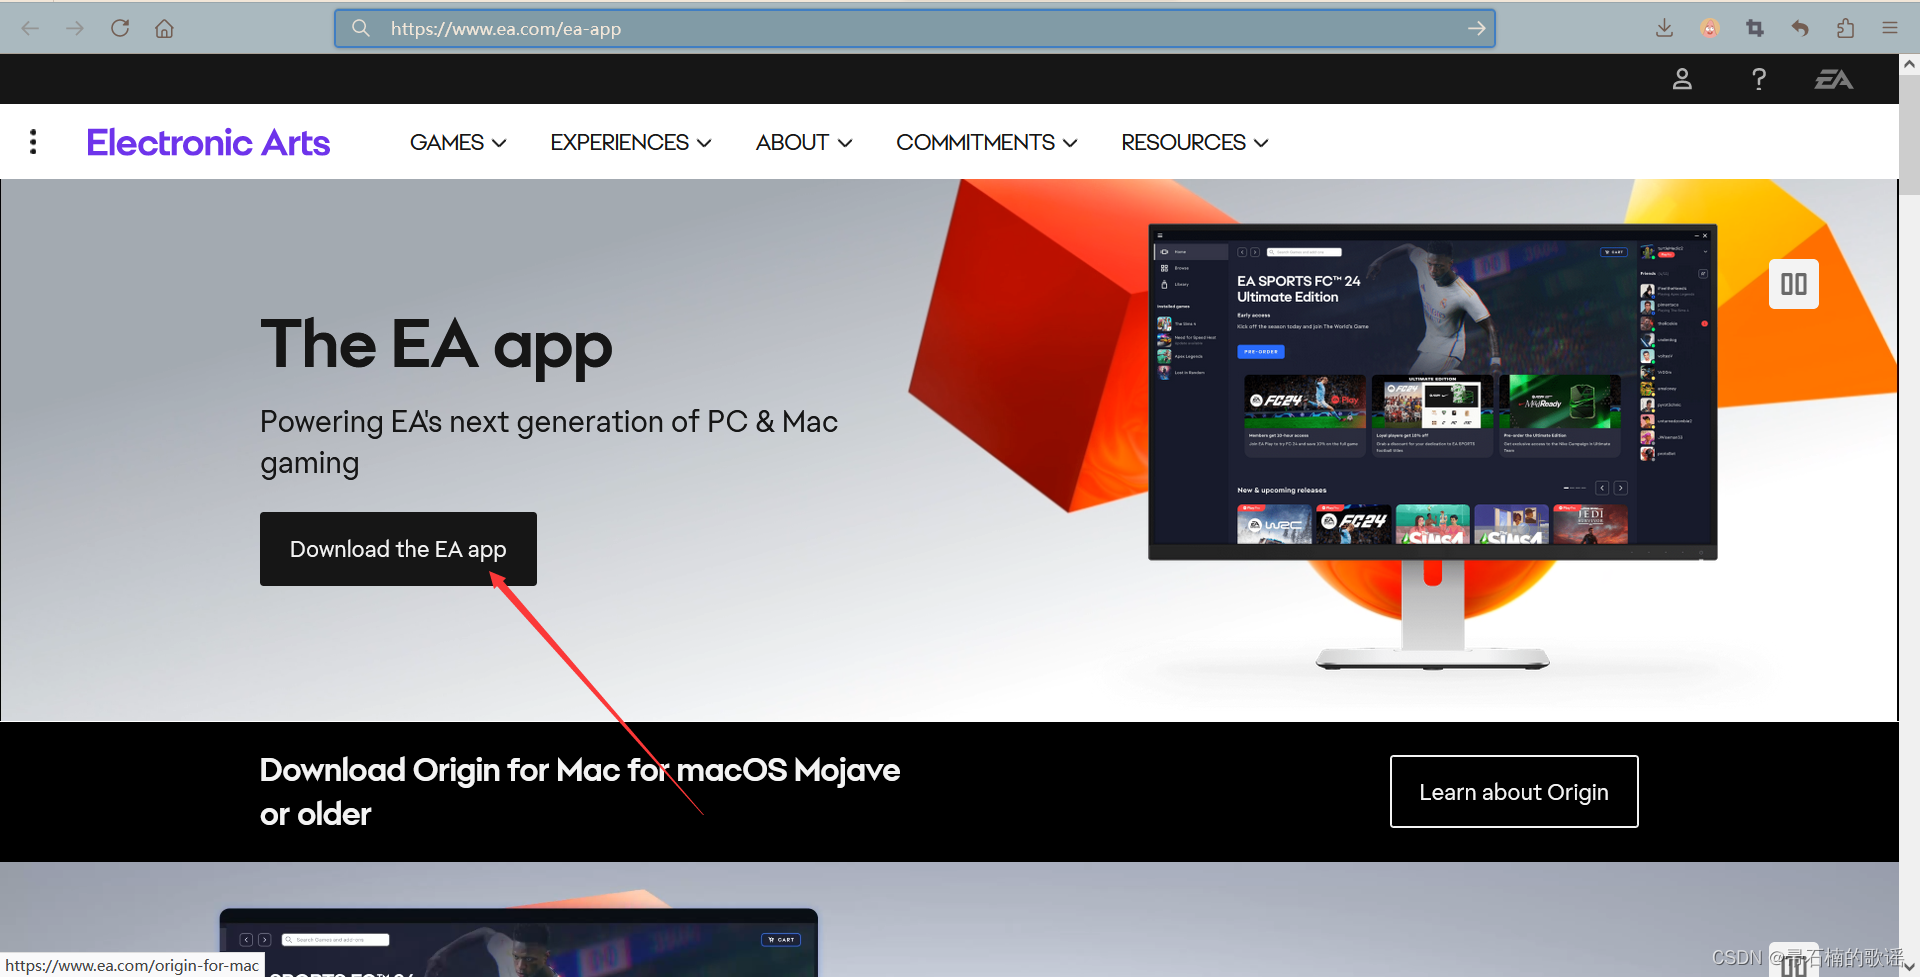The height and width of the screenshot is (977, 1920).
Task: Click the orange avatar extension icon
Action: (x=1710, y=28)
